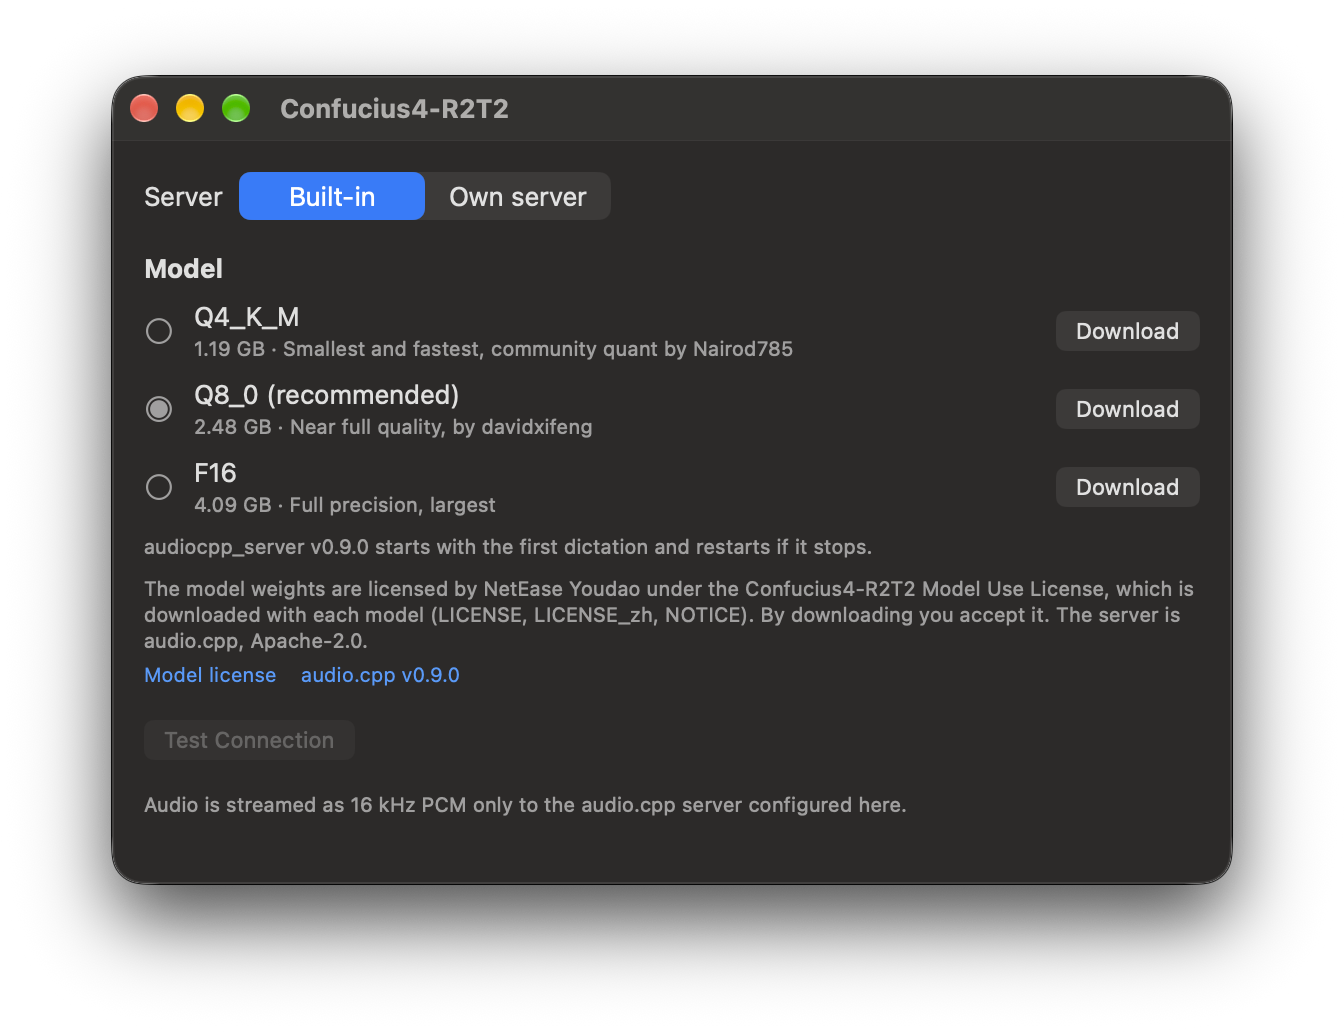Screen dimensions: 1344x1032
Task: Open the Model license link
Action: (210, 675)
